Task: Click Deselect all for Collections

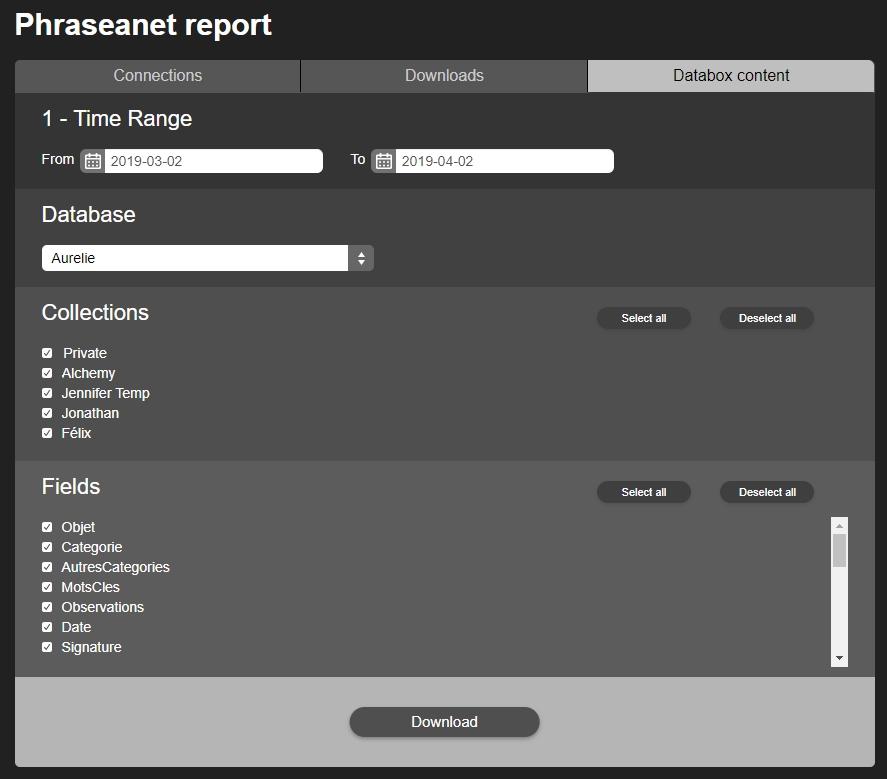Action: point(767,318)
